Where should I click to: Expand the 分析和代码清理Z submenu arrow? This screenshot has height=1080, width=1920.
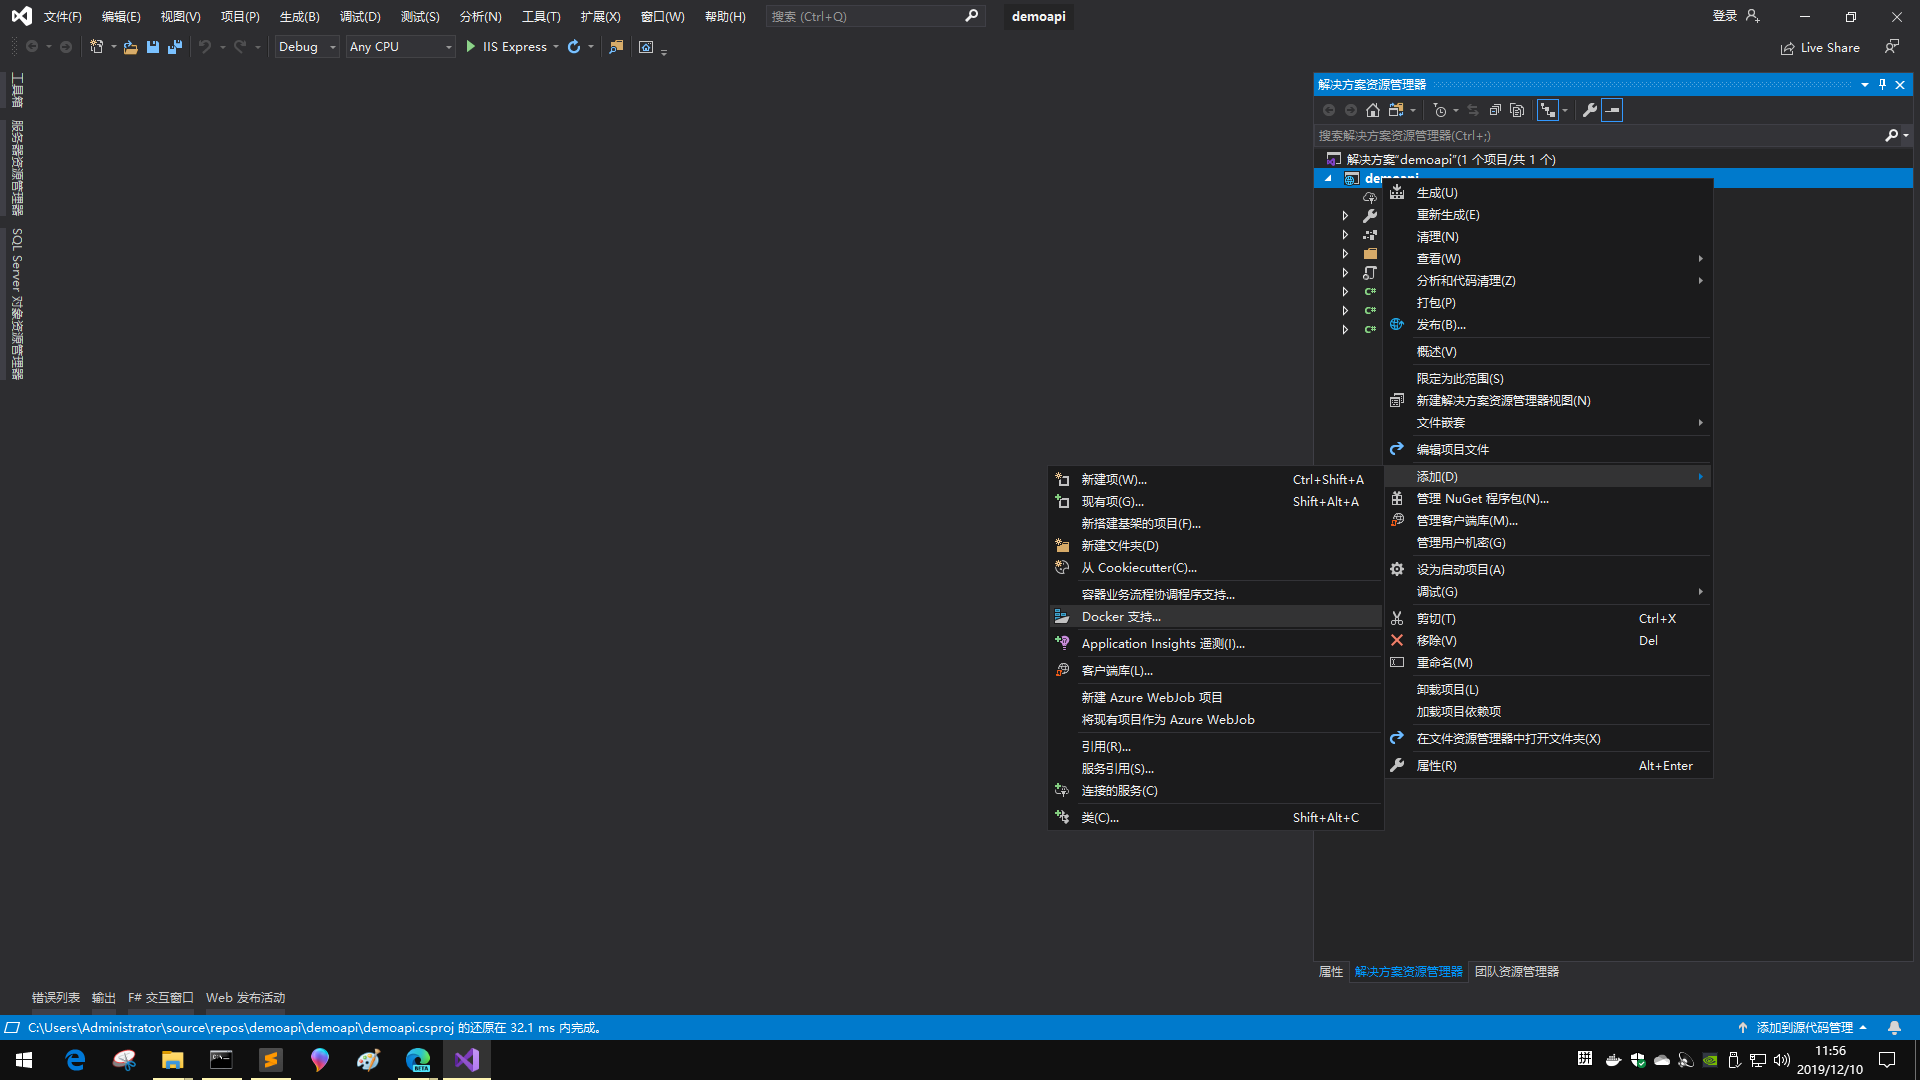[x=1700, y=280]
